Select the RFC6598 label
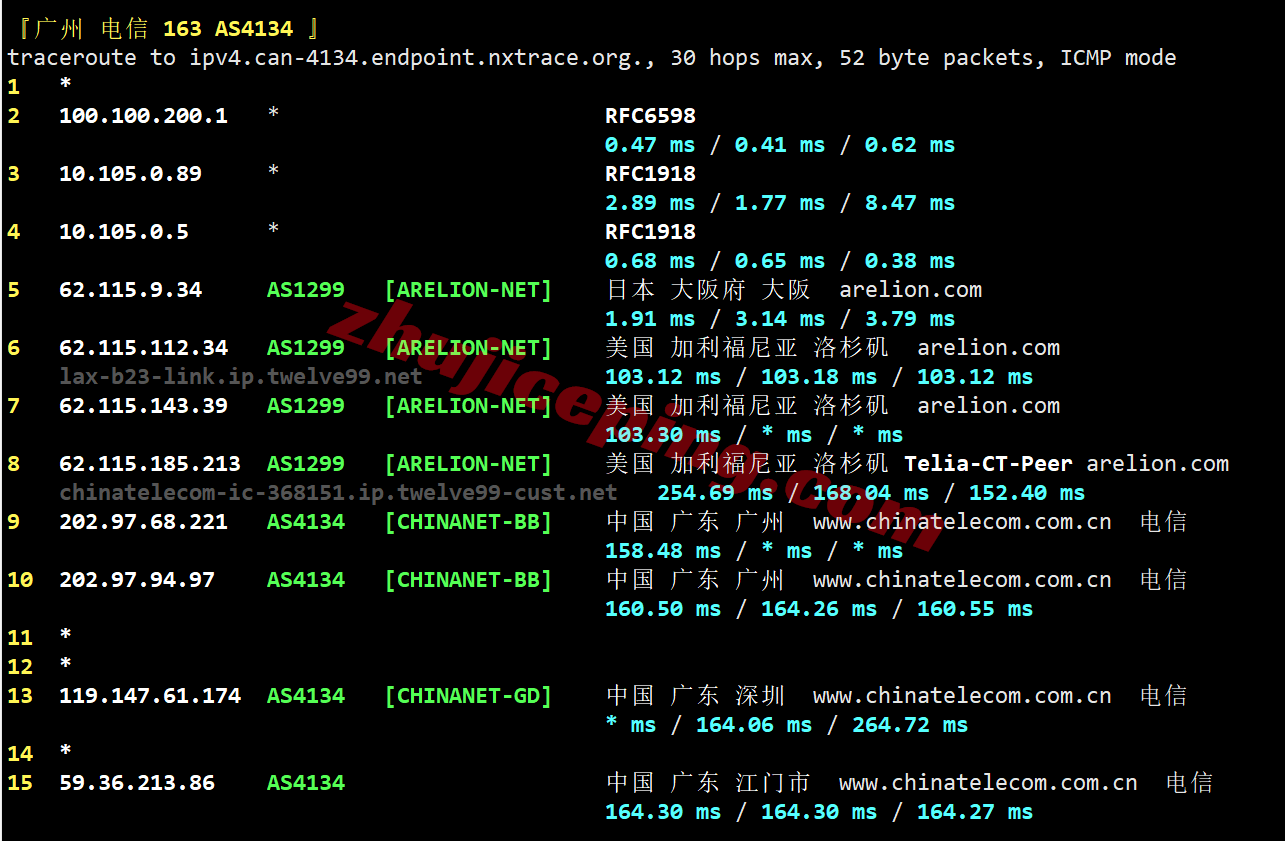This screenshot has height=841, width=1285. pos(650,116)
